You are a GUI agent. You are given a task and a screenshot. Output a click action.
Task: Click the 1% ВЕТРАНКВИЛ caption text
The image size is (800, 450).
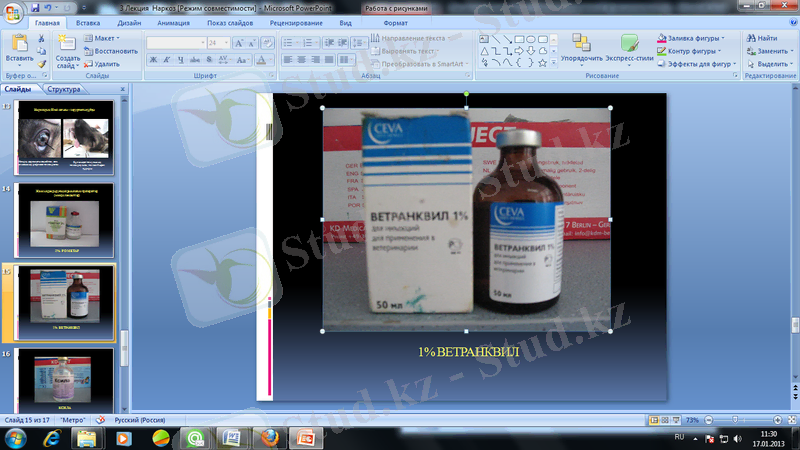tap(468, 352)
